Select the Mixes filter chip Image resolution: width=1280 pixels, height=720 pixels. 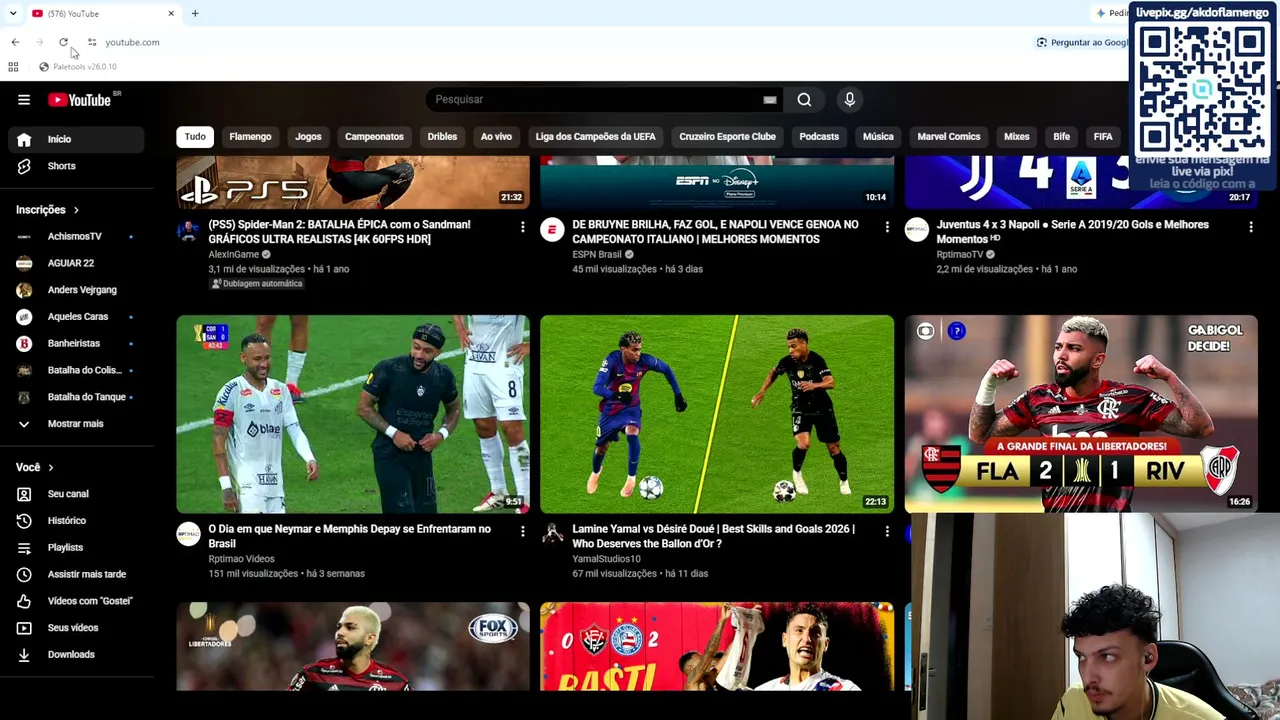click(1017, 137)
